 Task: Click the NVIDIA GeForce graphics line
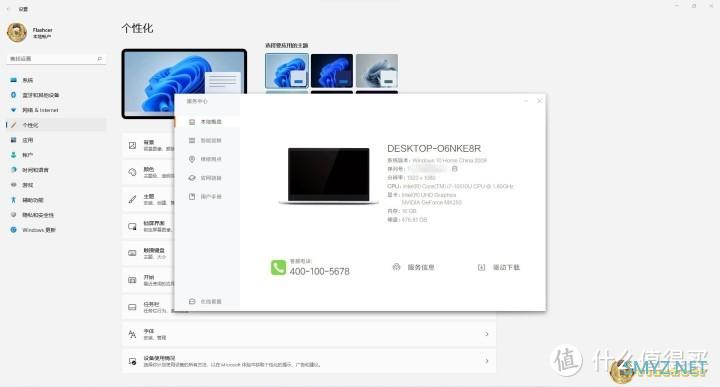[432, 202]
